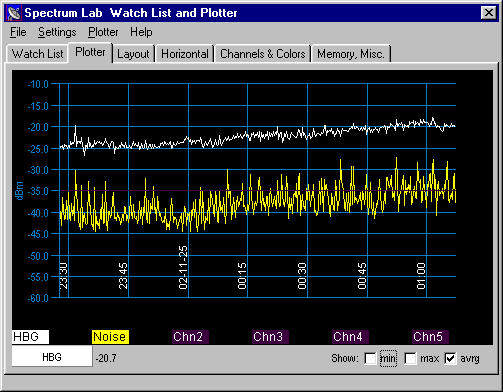Image resolution: width=503 pixels, height=392 pixels.
Task: Click the 00:15 time axis label
Action: tap(242, 276)
